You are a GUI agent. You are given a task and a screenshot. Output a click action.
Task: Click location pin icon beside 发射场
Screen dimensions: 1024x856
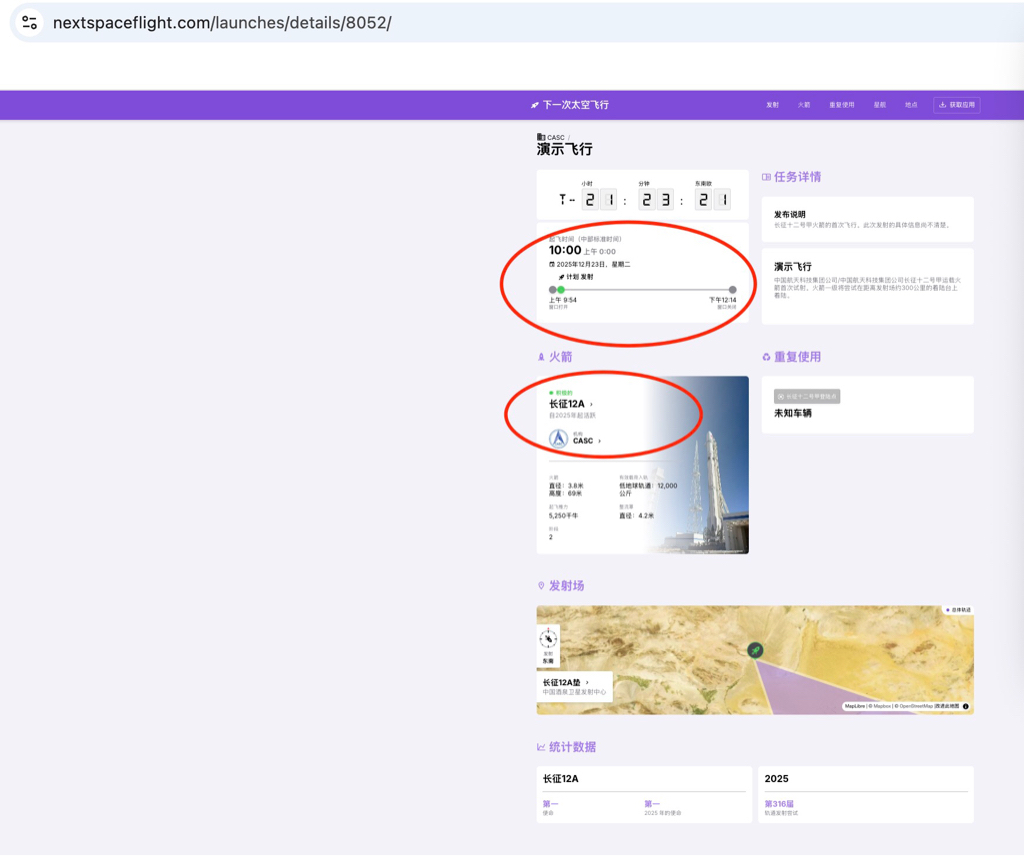click(541, 586)
